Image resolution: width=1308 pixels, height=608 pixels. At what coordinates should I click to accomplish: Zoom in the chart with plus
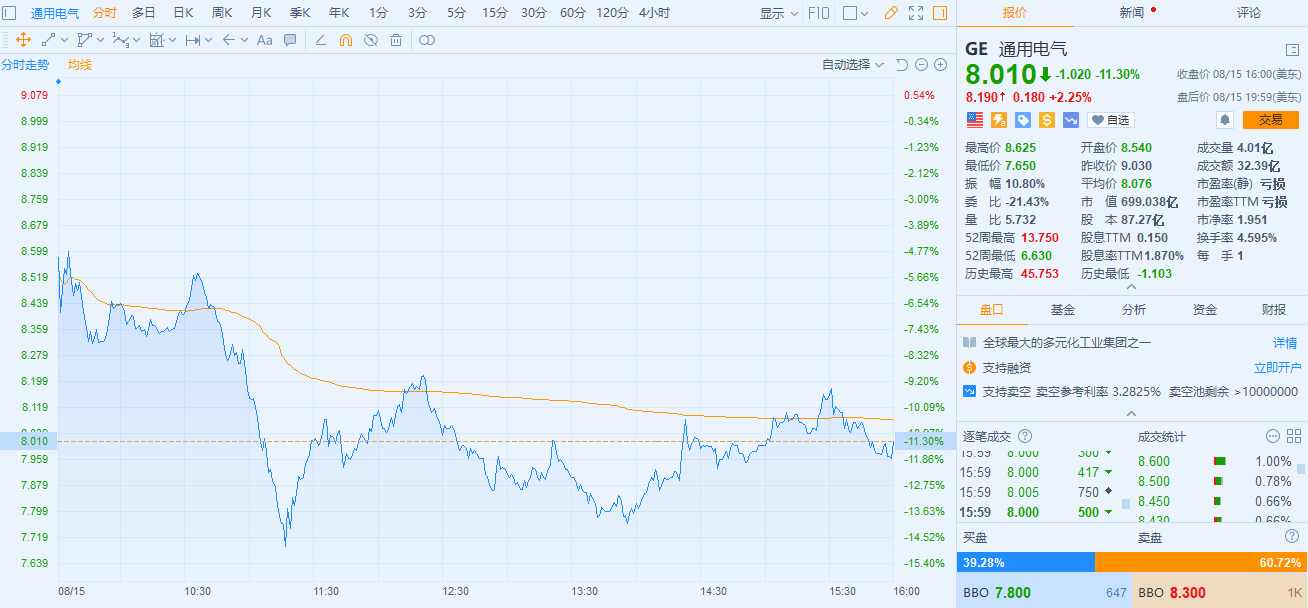pos(940,65)
